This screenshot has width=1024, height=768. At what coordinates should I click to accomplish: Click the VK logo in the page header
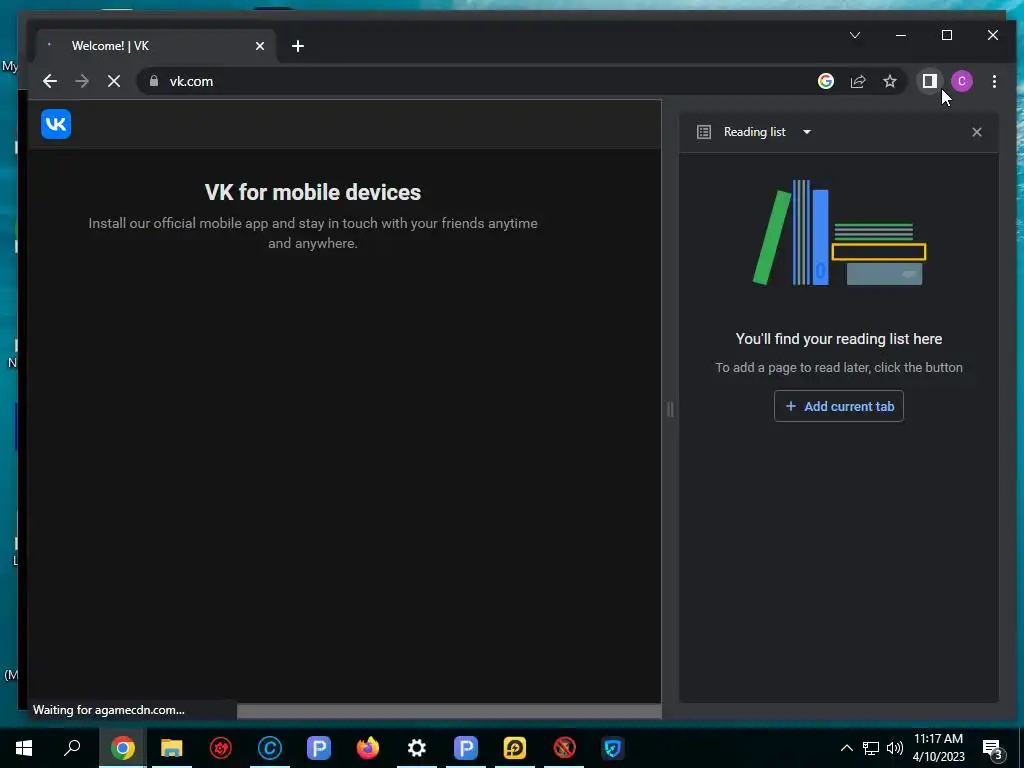56,124
